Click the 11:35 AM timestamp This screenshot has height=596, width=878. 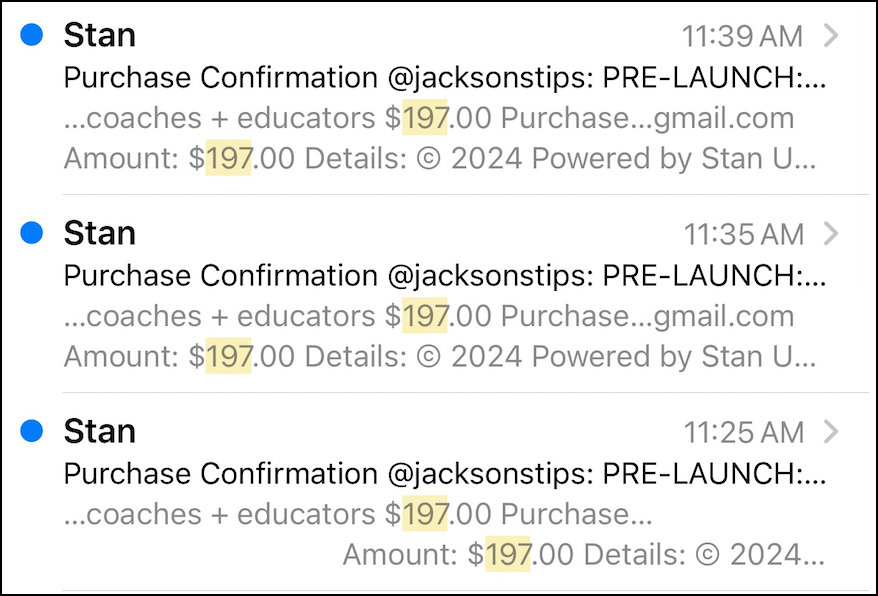(x=743, y=235)
